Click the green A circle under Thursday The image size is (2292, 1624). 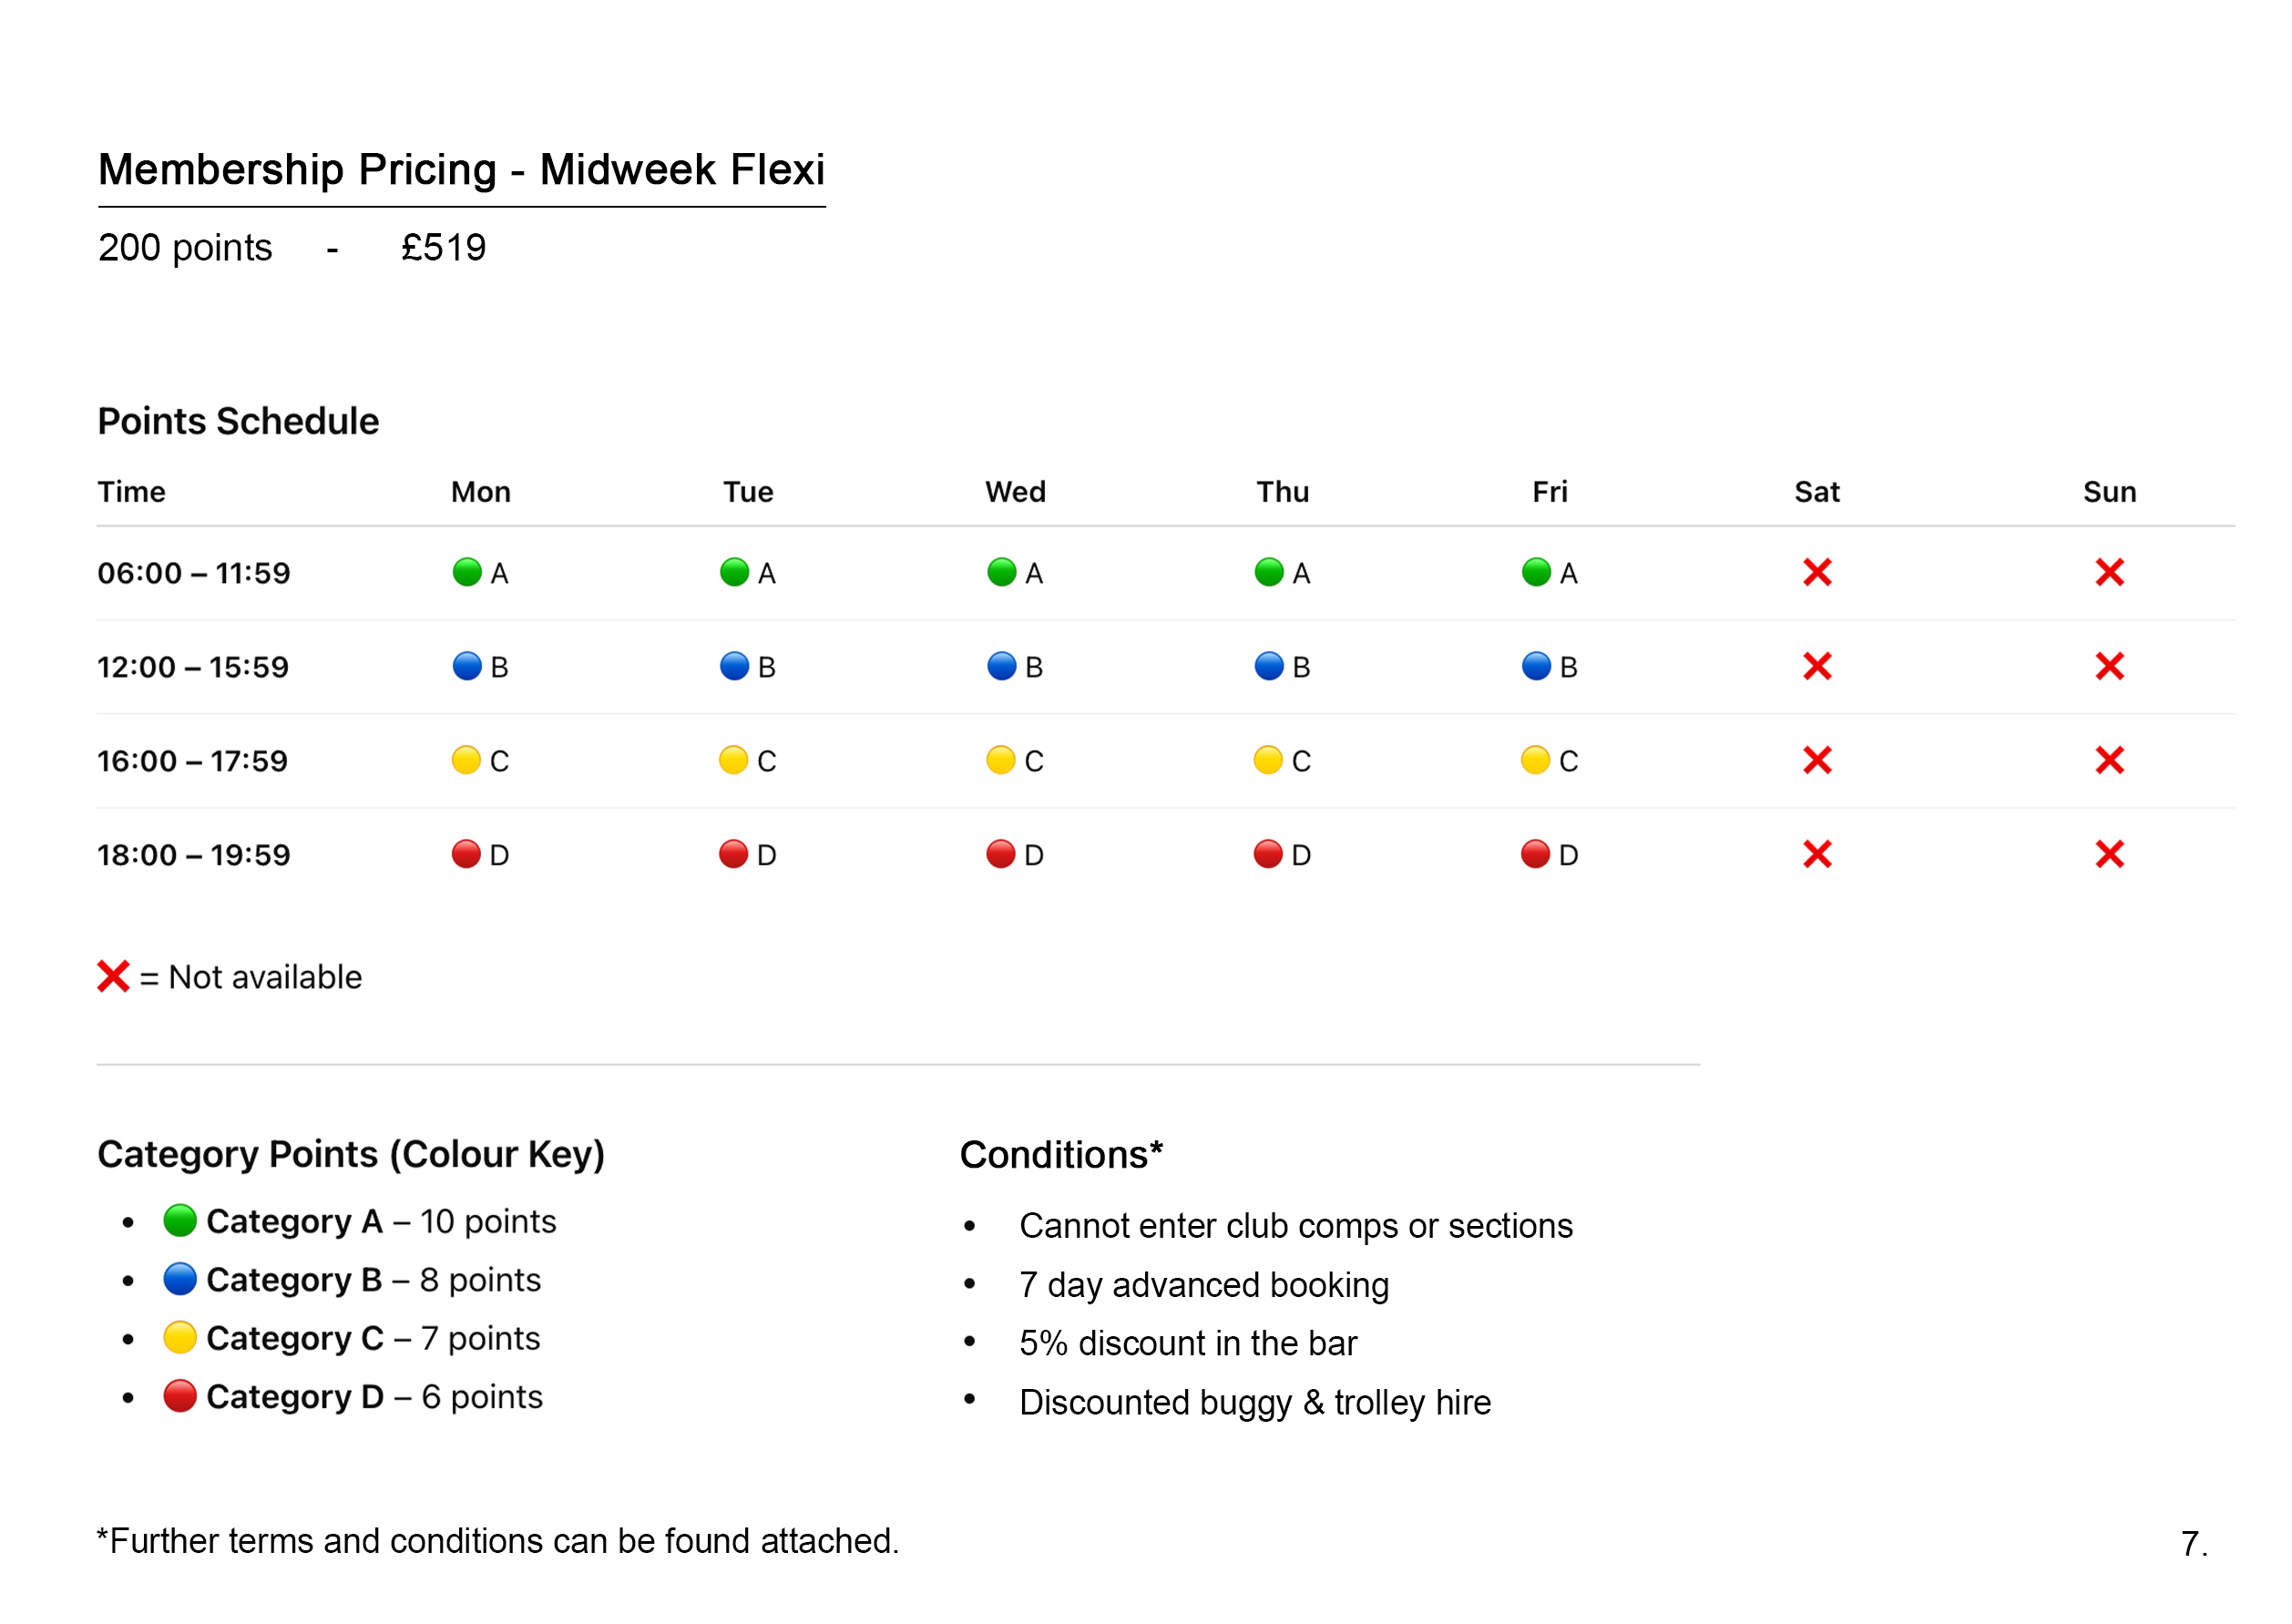1268,572
